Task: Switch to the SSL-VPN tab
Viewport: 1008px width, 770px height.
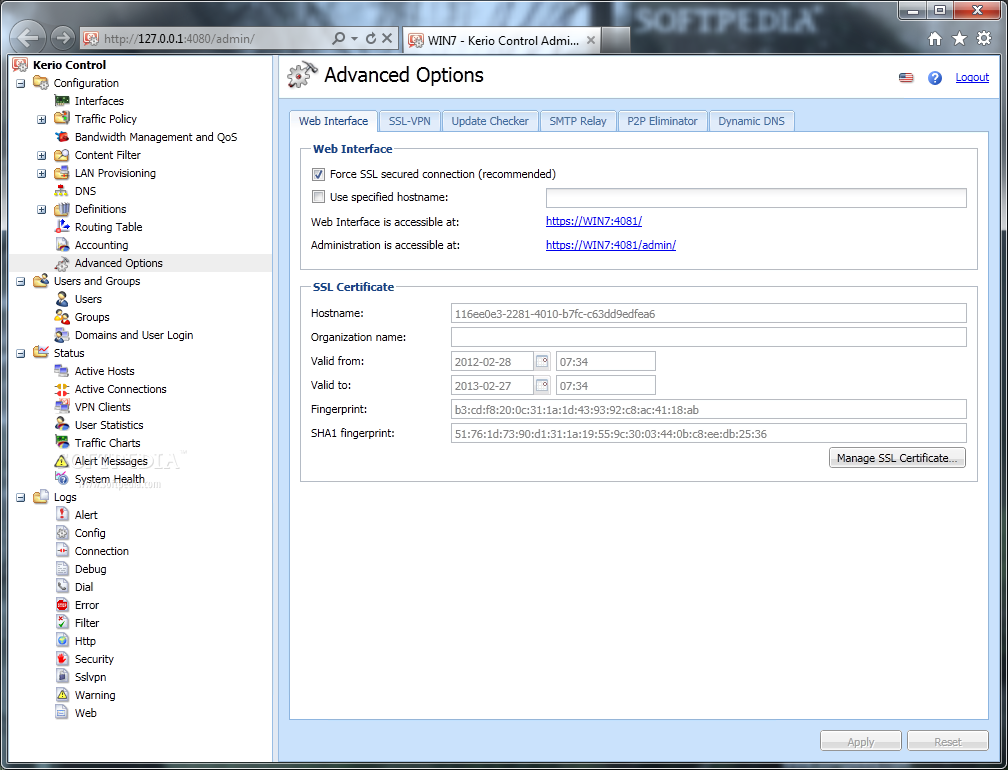Action: (x=410, y=121)
